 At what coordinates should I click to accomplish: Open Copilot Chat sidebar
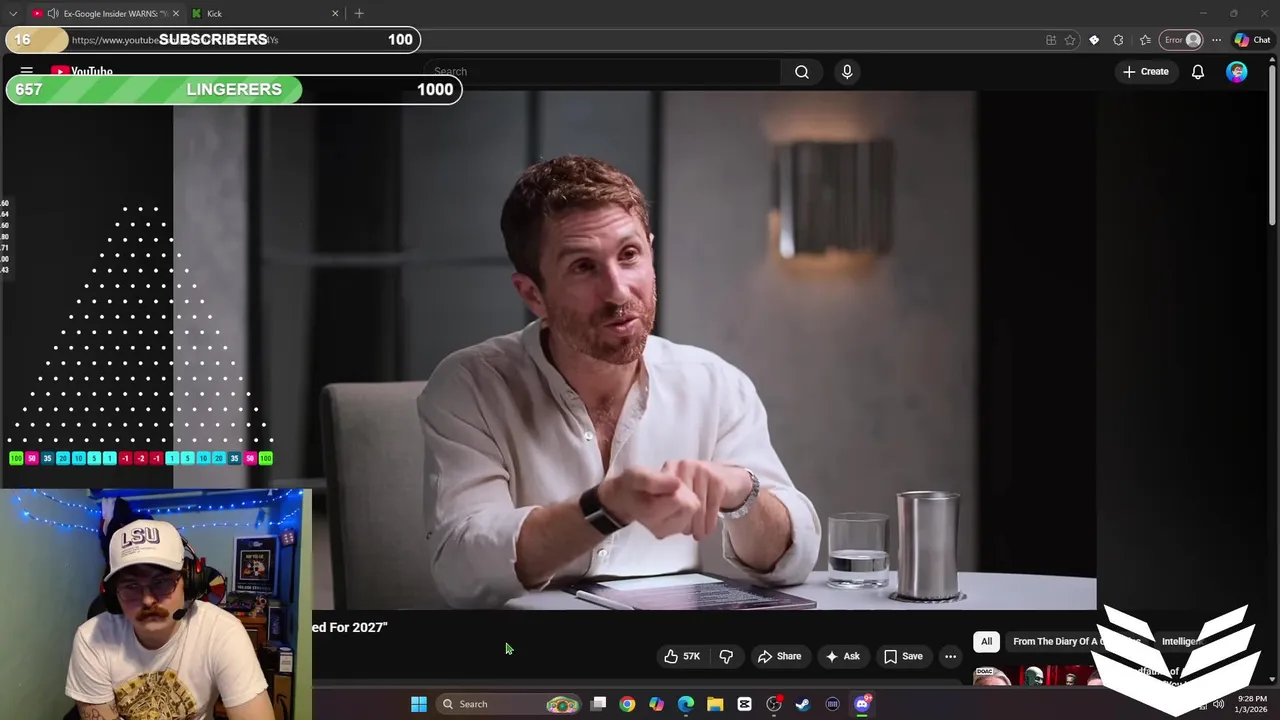point(1252,40)
